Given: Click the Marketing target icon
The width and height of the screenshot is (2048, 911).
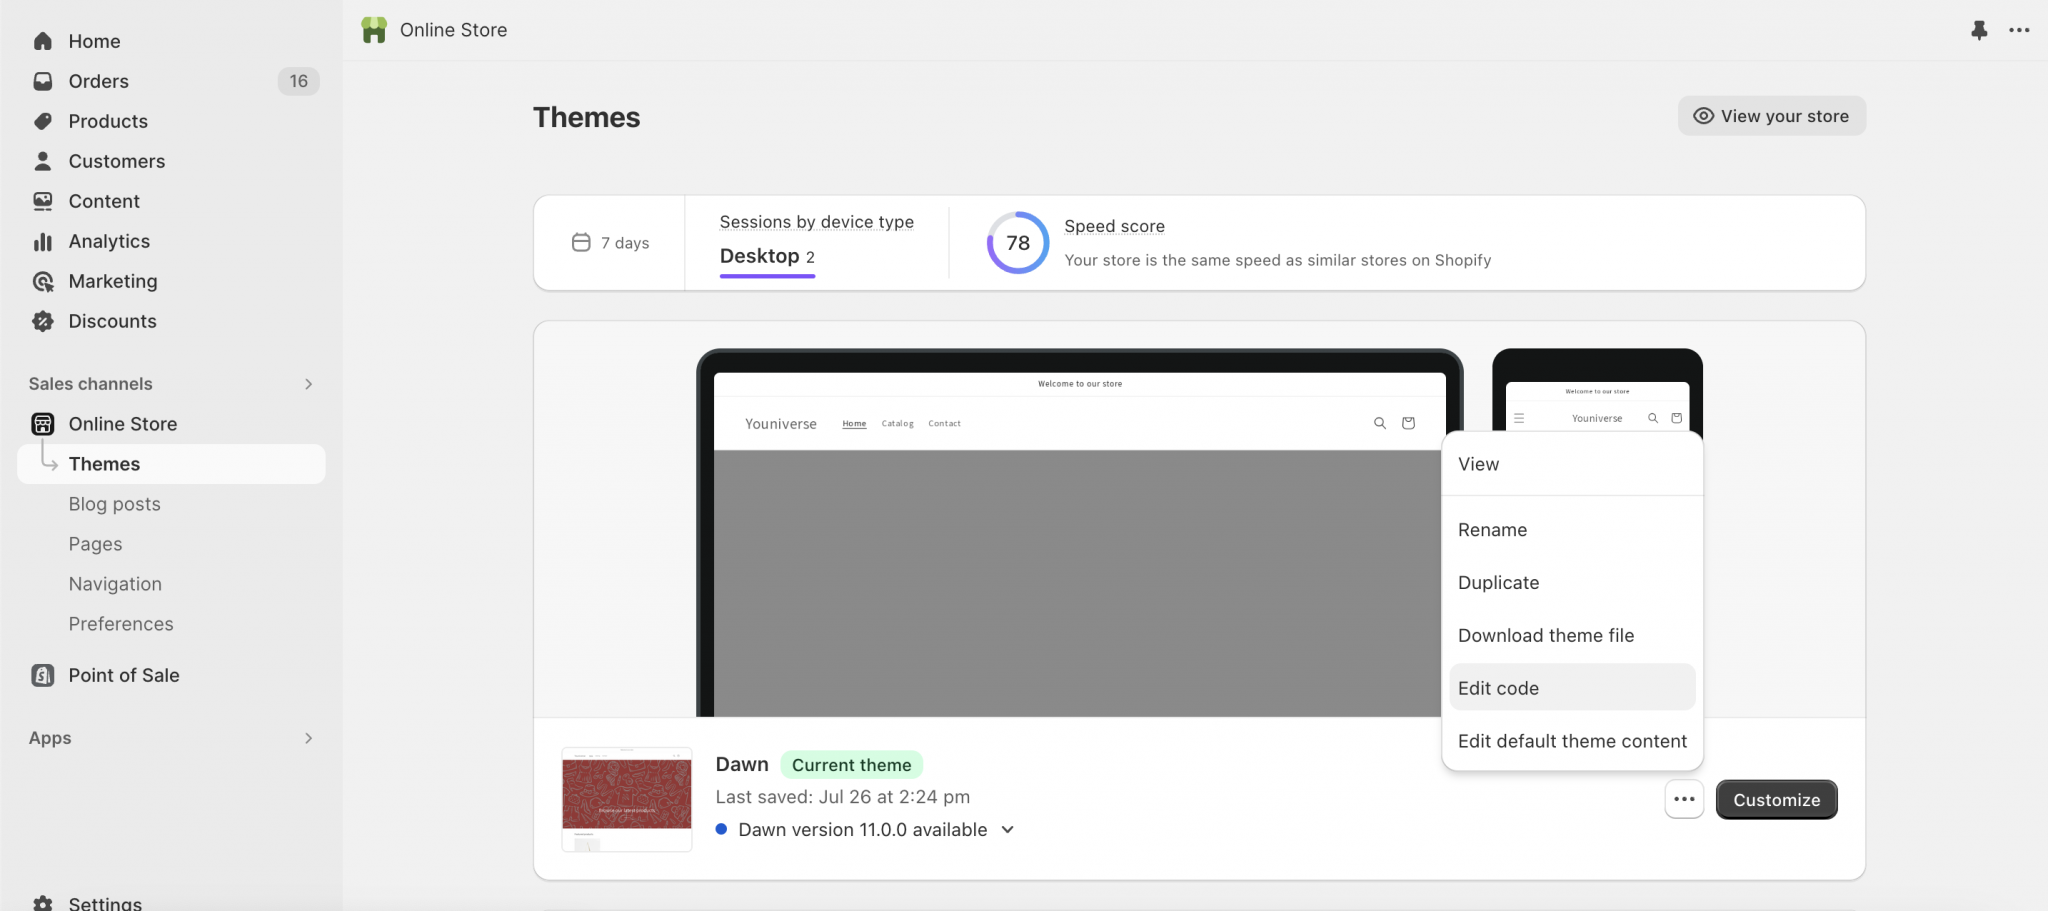Looking at the screenshot, I should point(43,281).
